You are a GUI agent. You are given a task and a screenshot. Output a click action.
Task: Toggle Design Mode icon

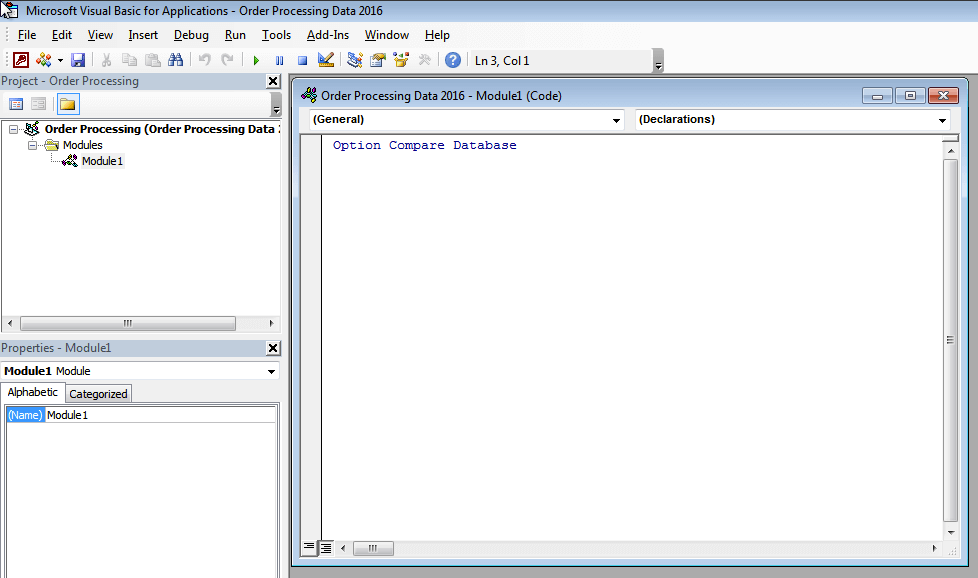[325, 60]
